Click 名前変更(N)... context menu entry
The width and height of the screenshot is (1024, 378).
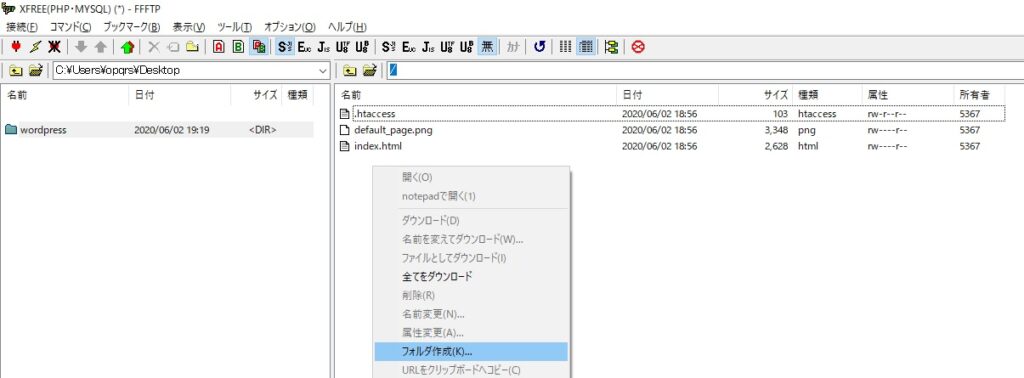[x=471, y=314]
